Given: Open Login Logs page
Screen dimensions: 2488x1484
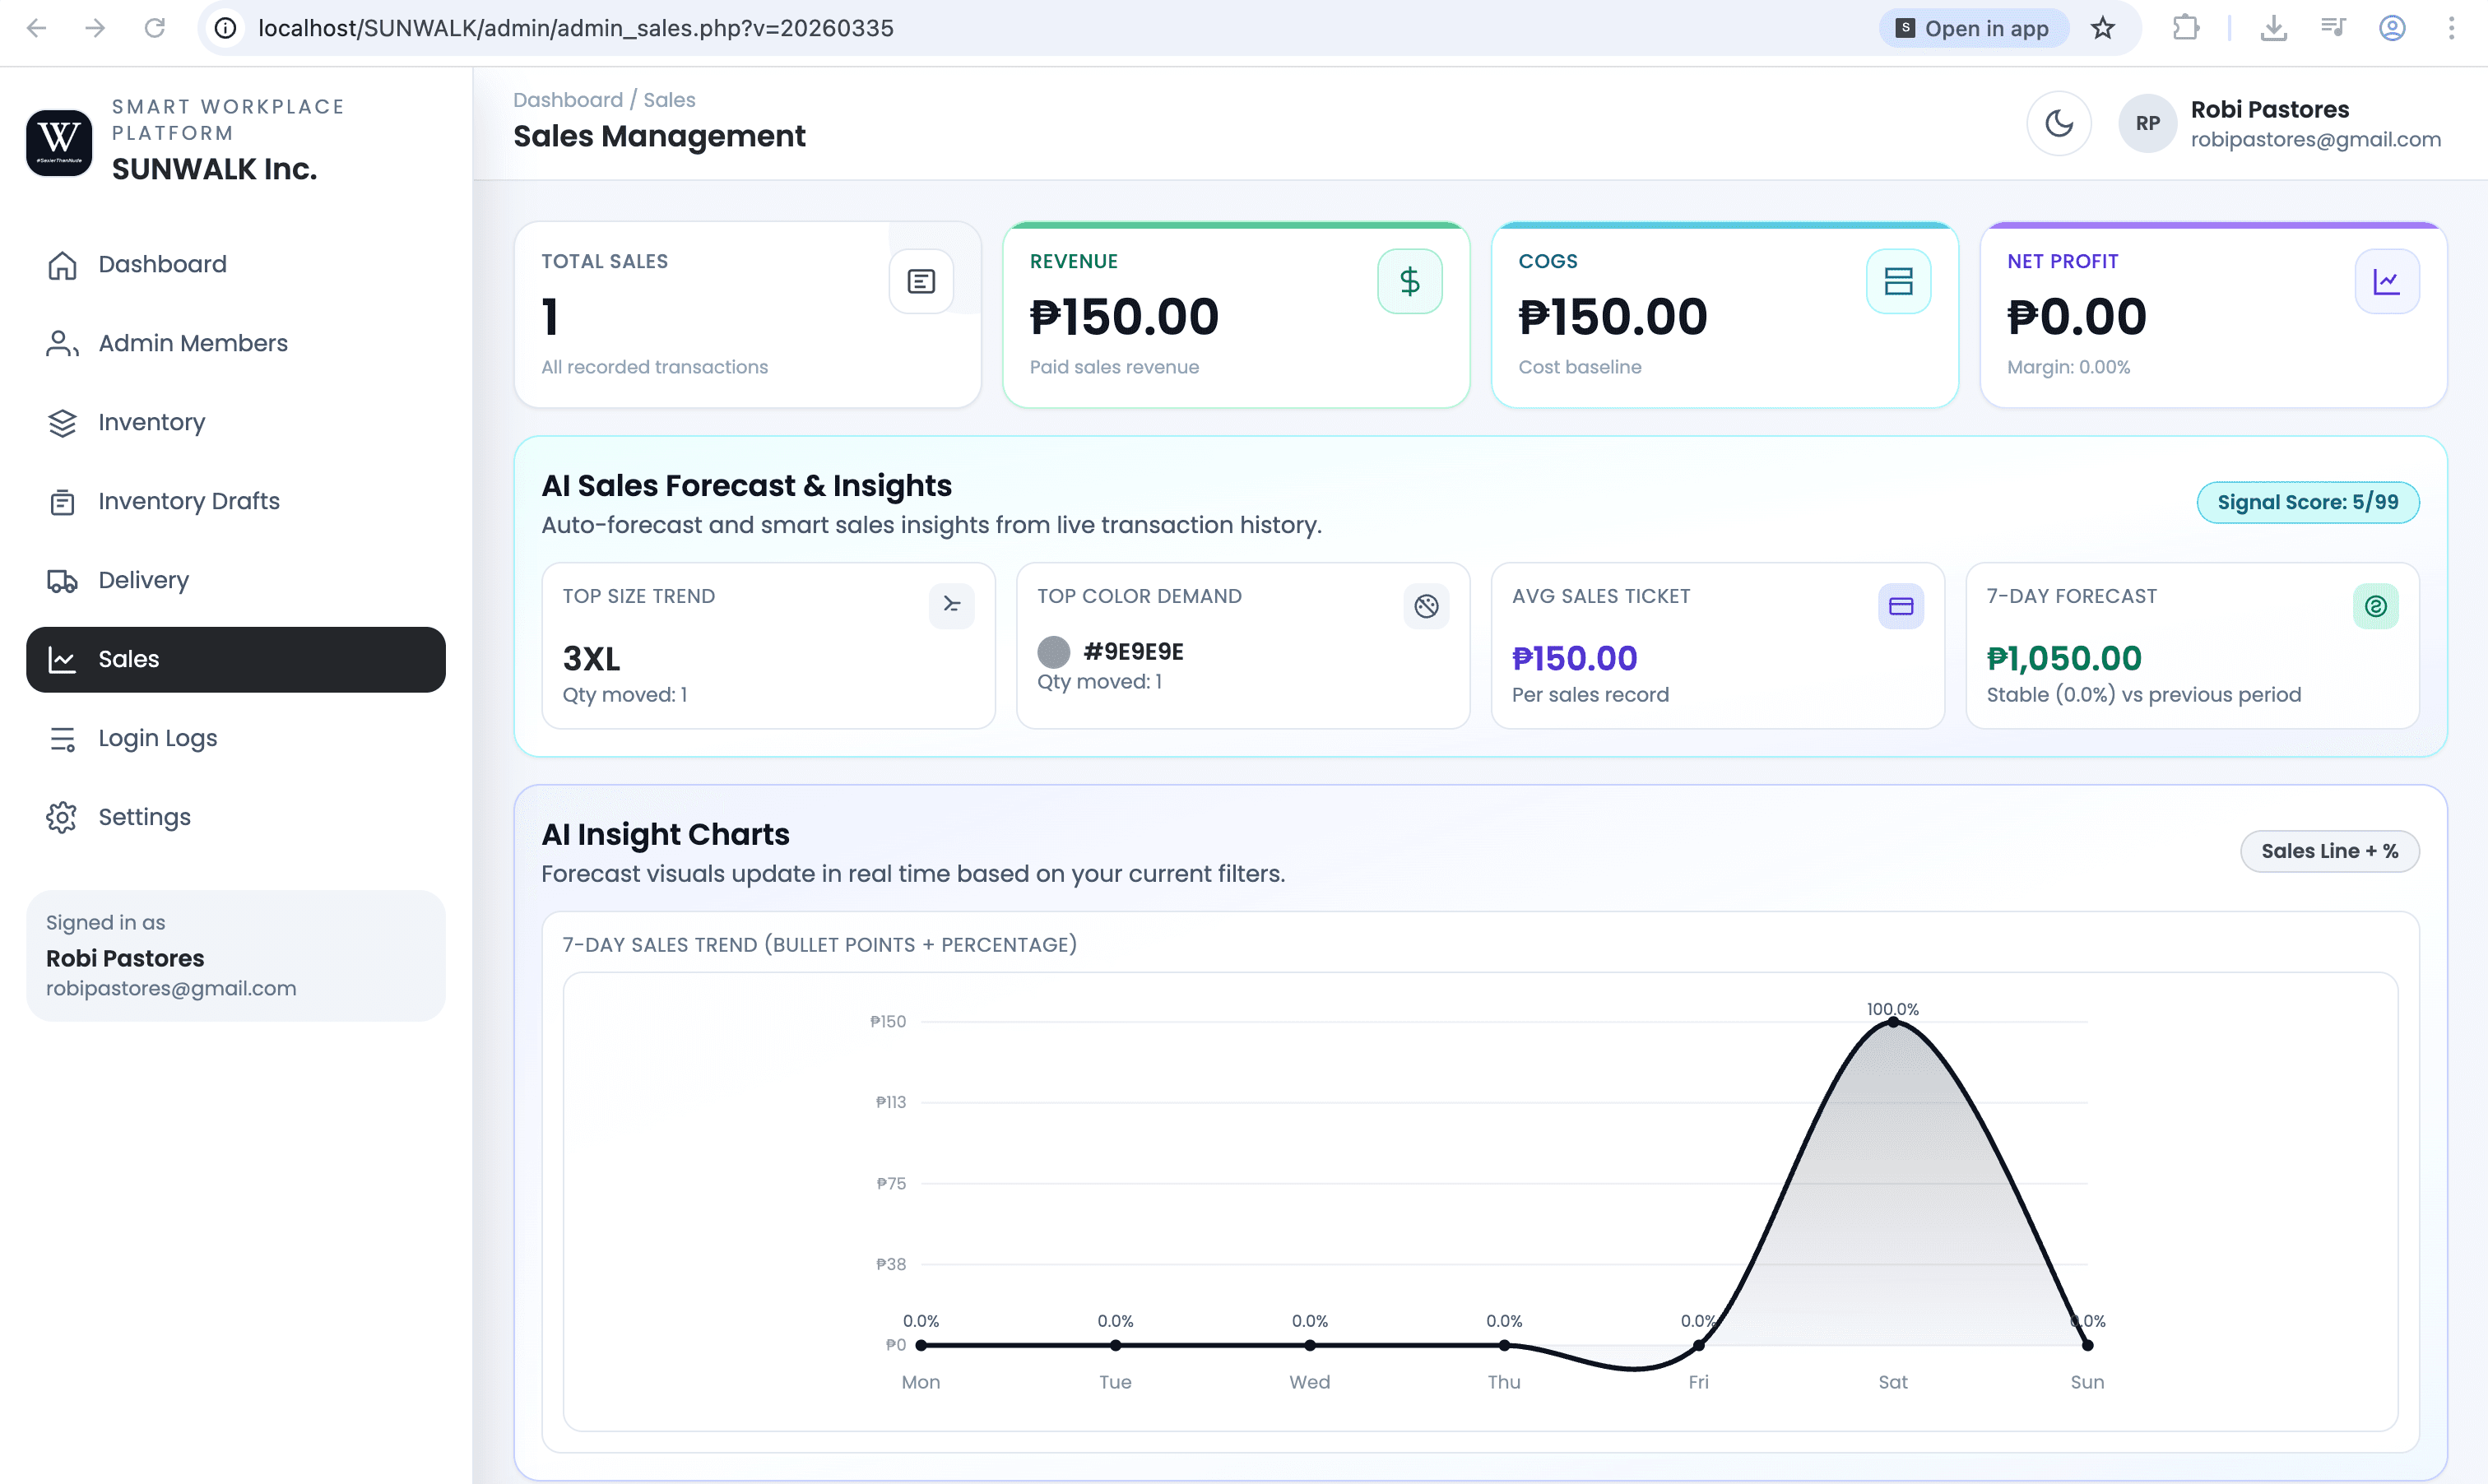Looking at the screenshot, I should 236,738.
